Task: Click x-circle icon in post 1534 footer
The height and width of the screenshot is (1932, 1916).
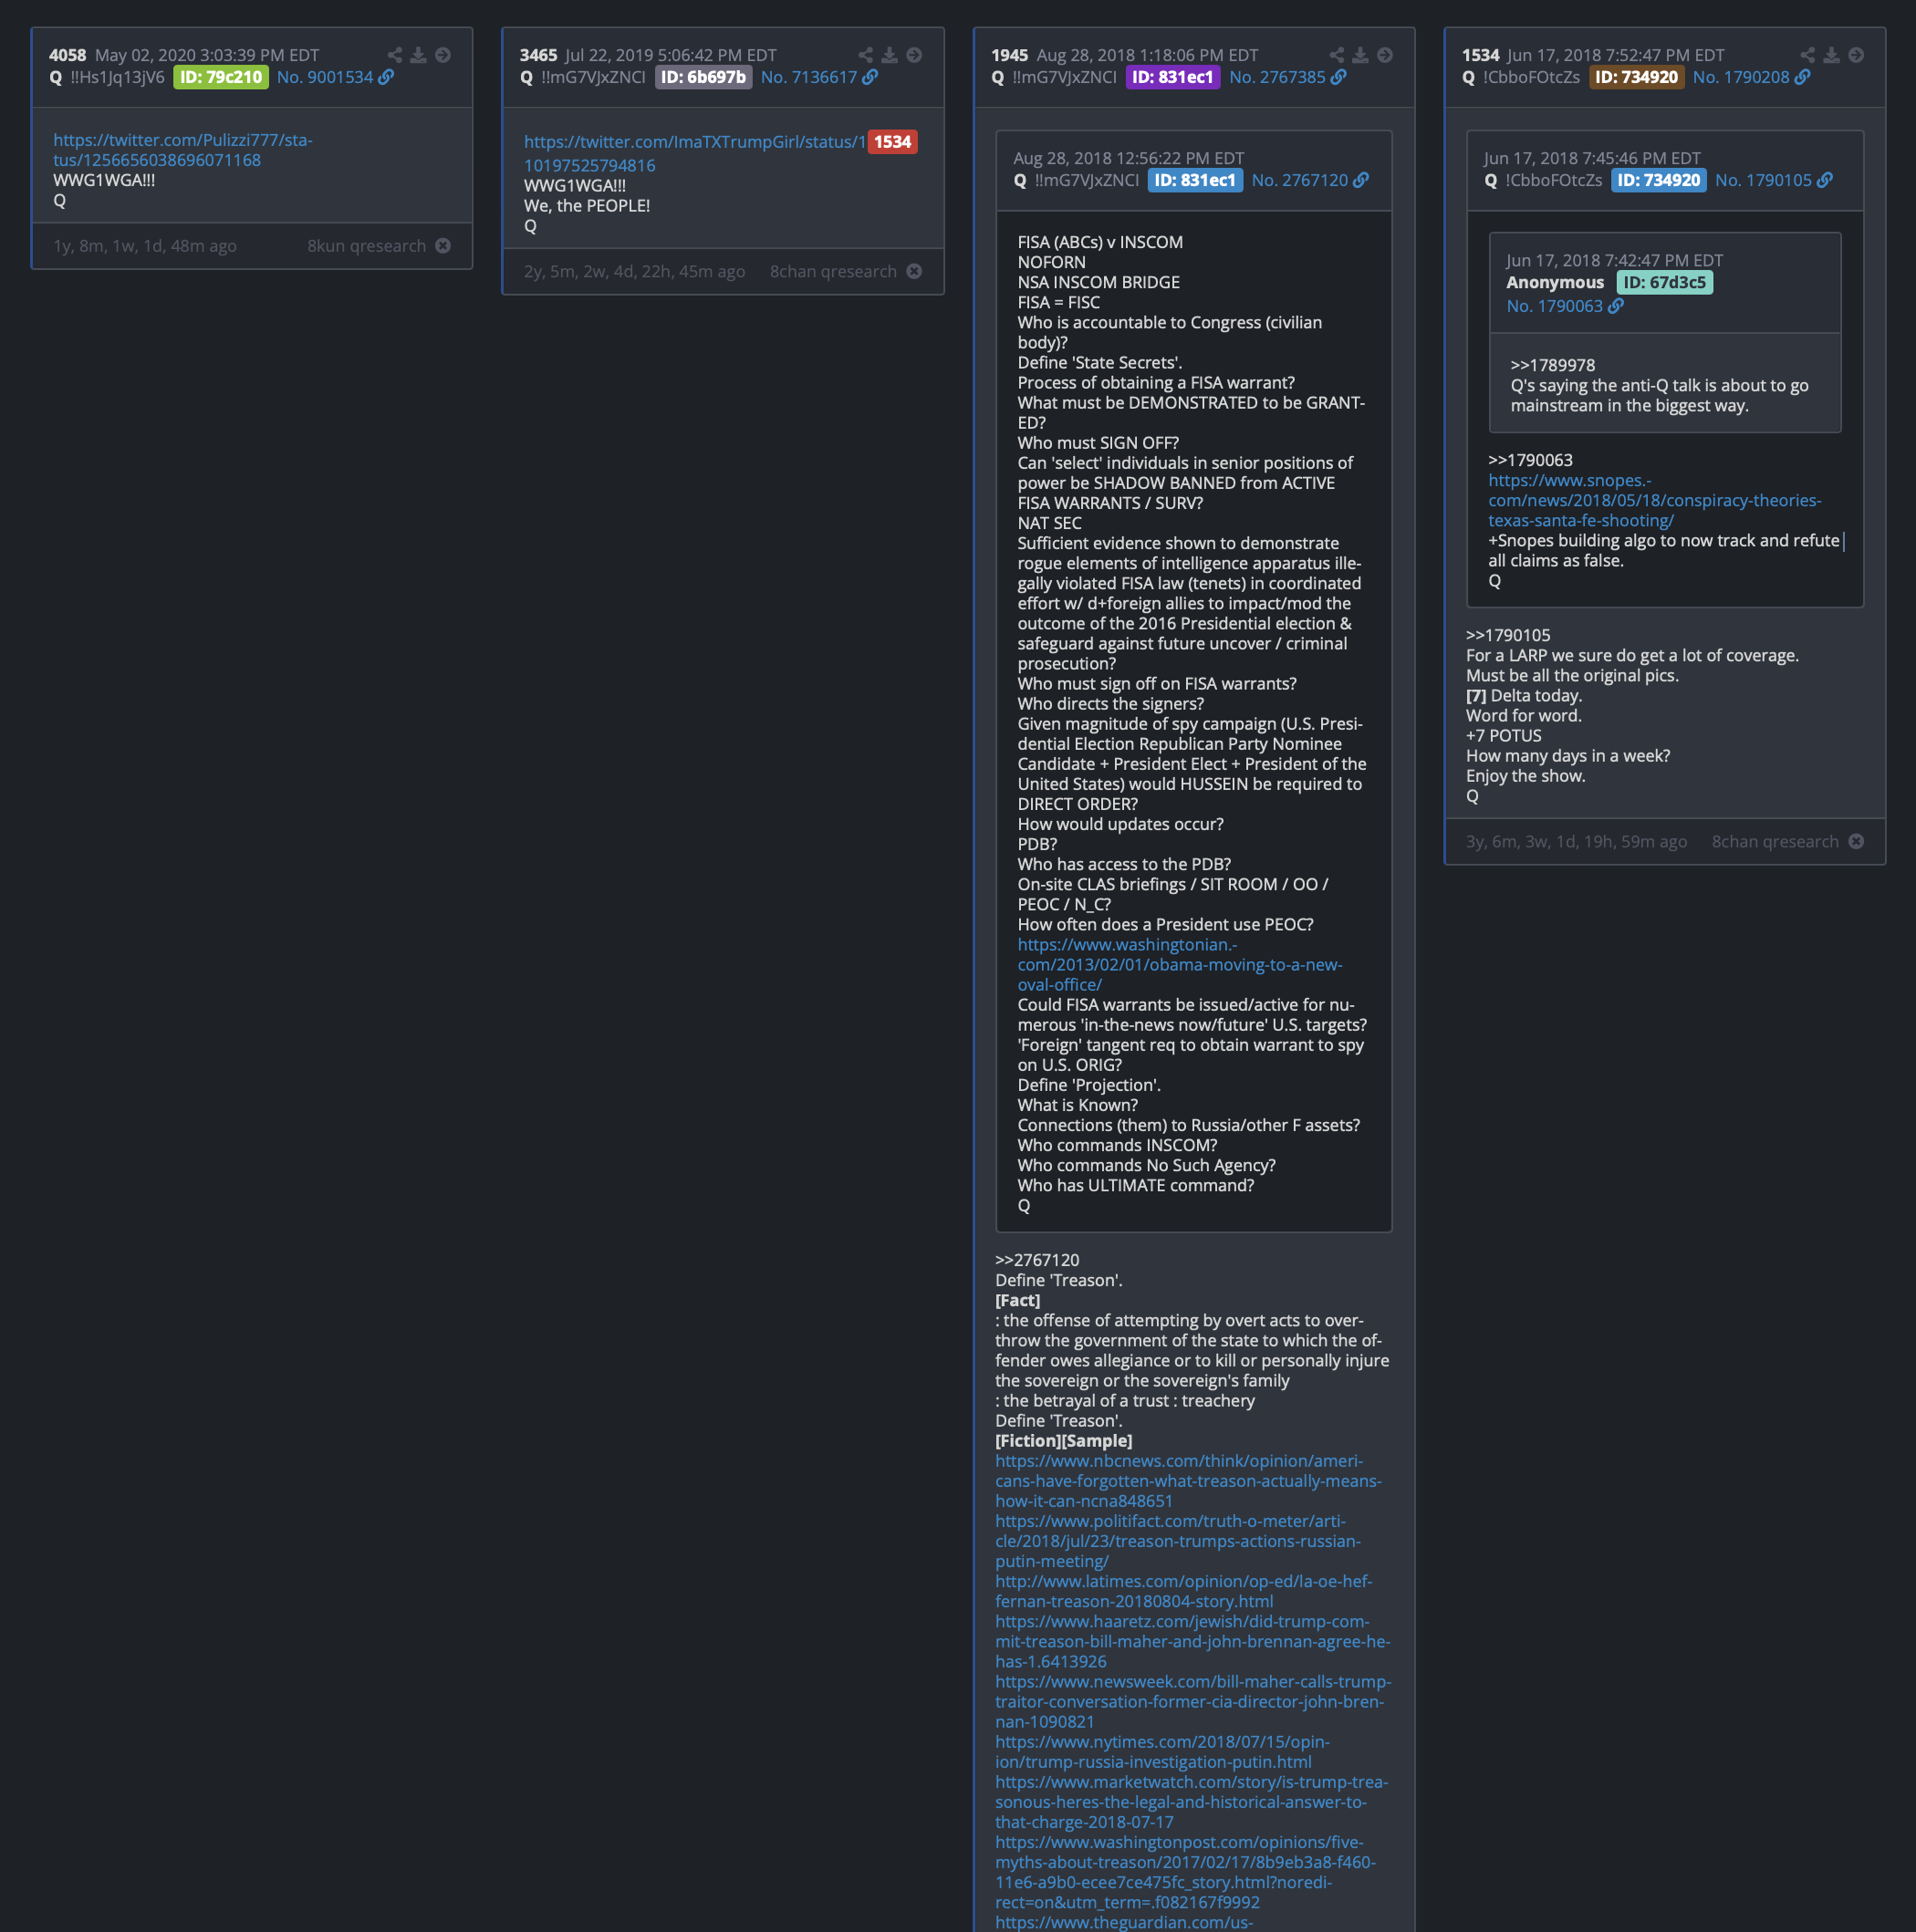Action: pyautogui.click(x=1856, y=842)
